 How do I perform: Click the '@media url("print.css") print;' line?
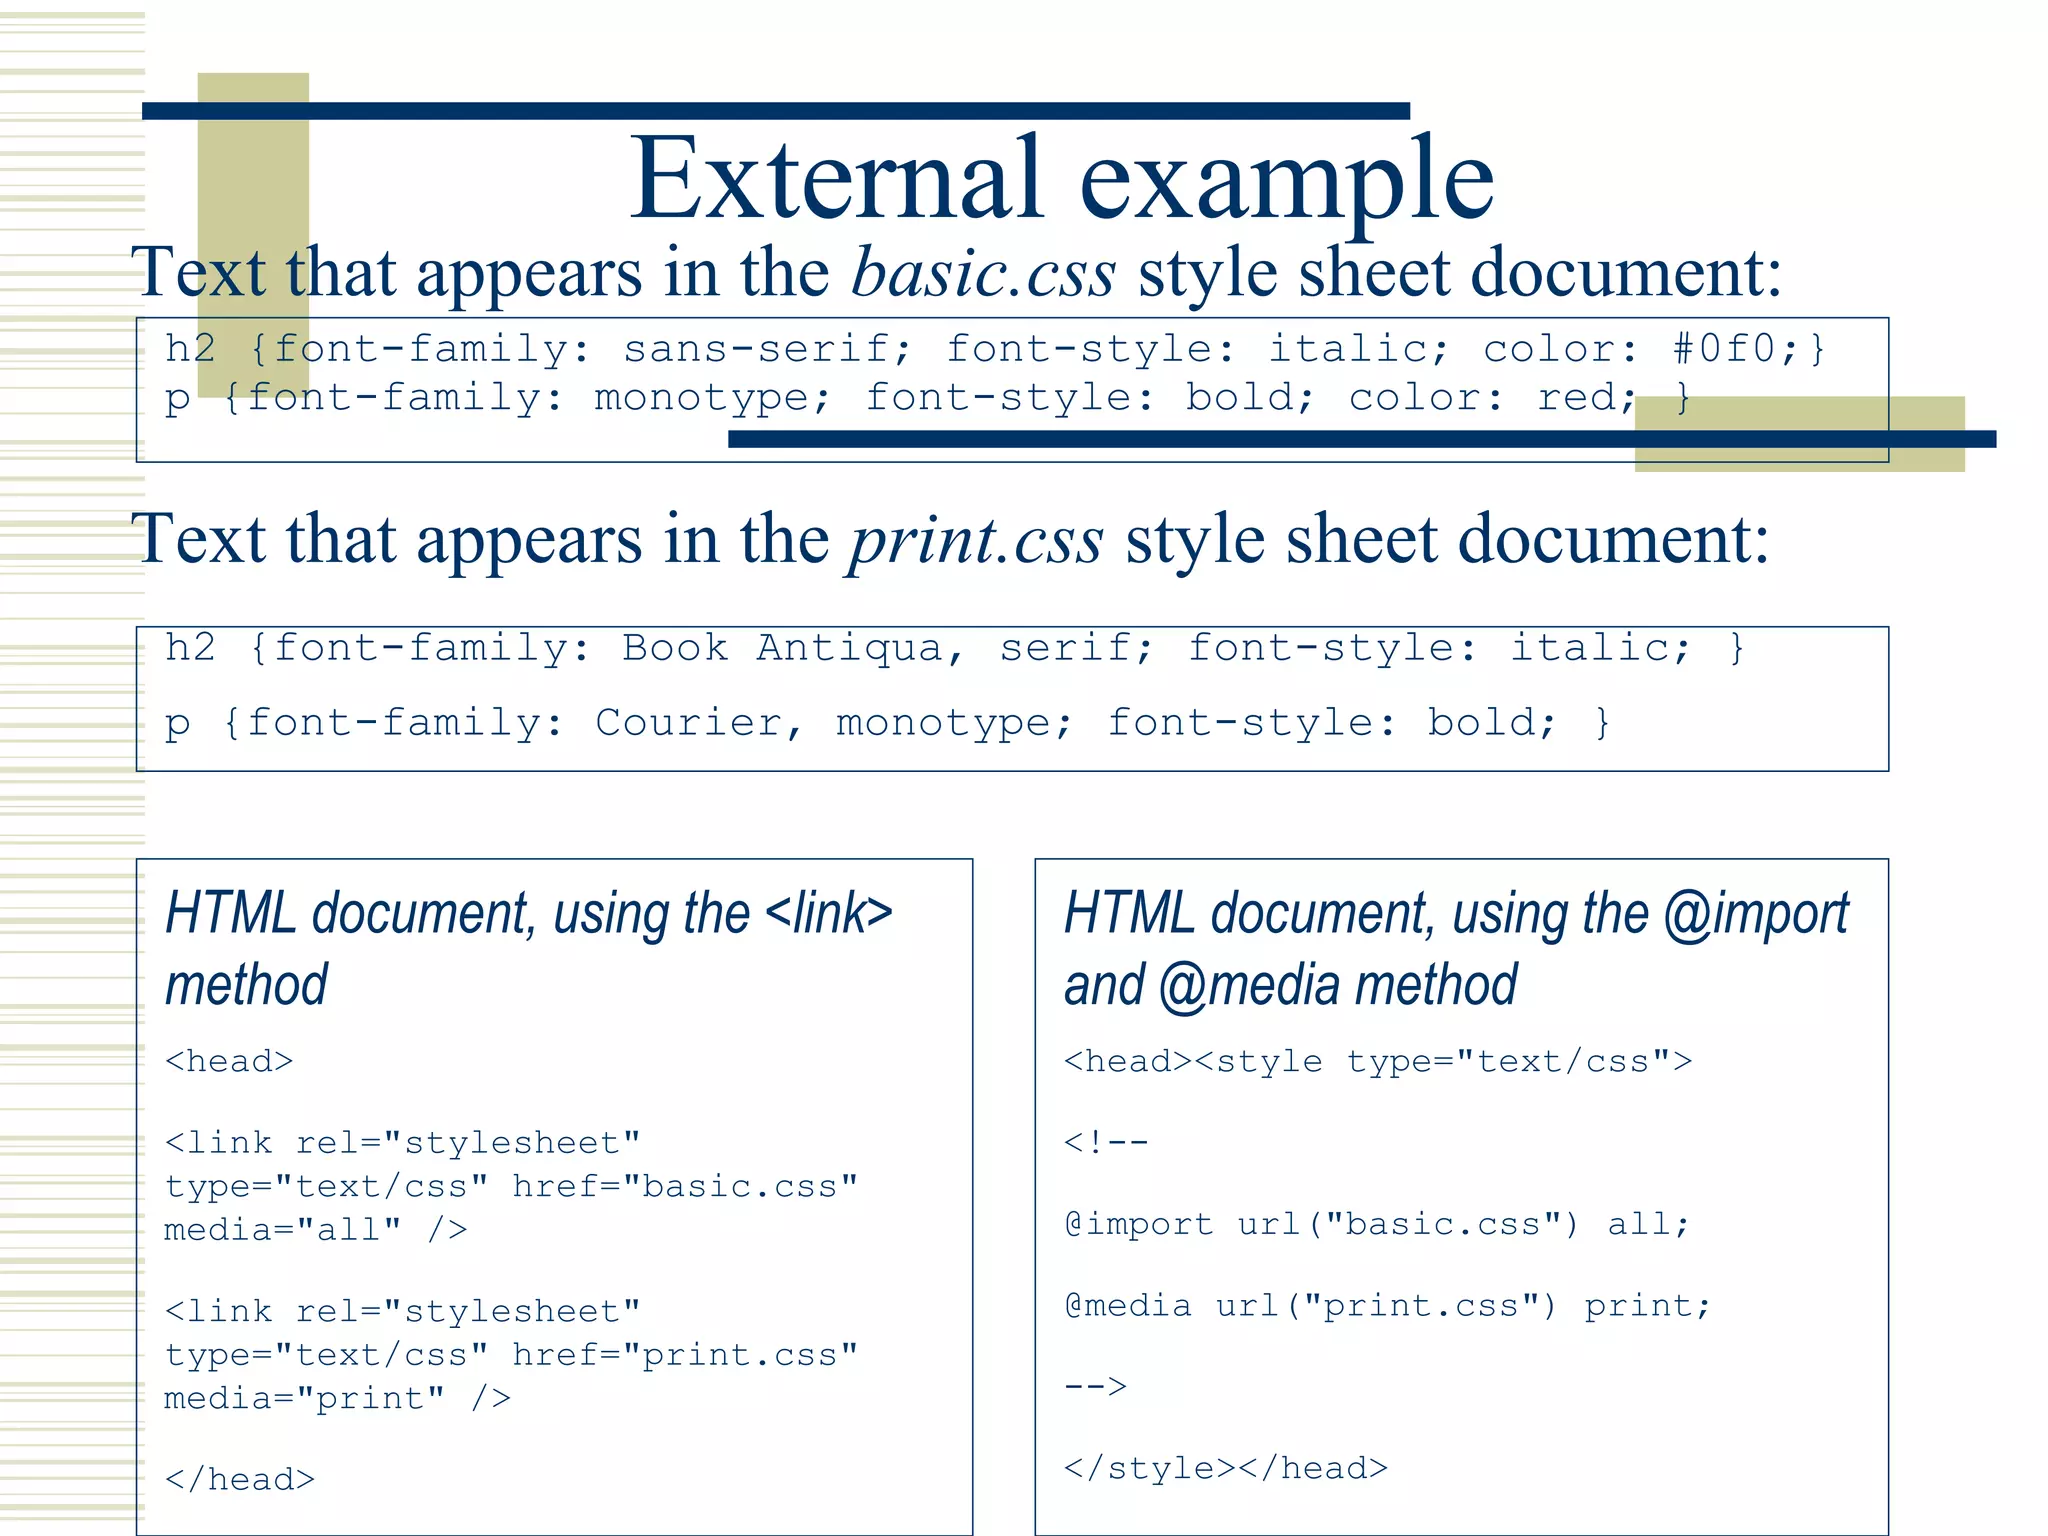click(x=1388, y=1306)
